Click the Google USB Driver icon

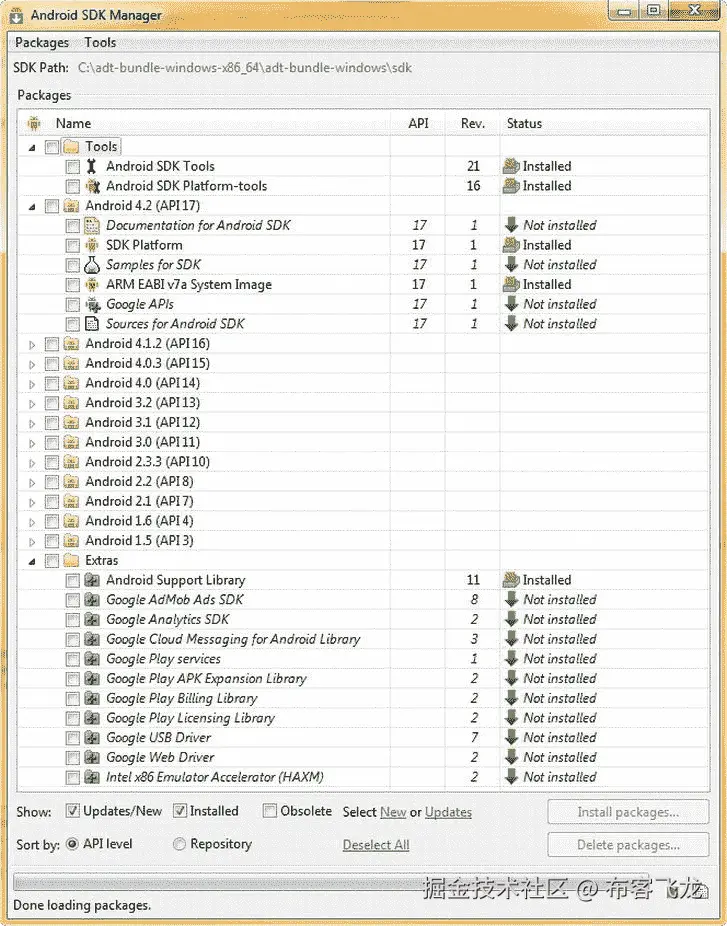(x=92, y=738)
